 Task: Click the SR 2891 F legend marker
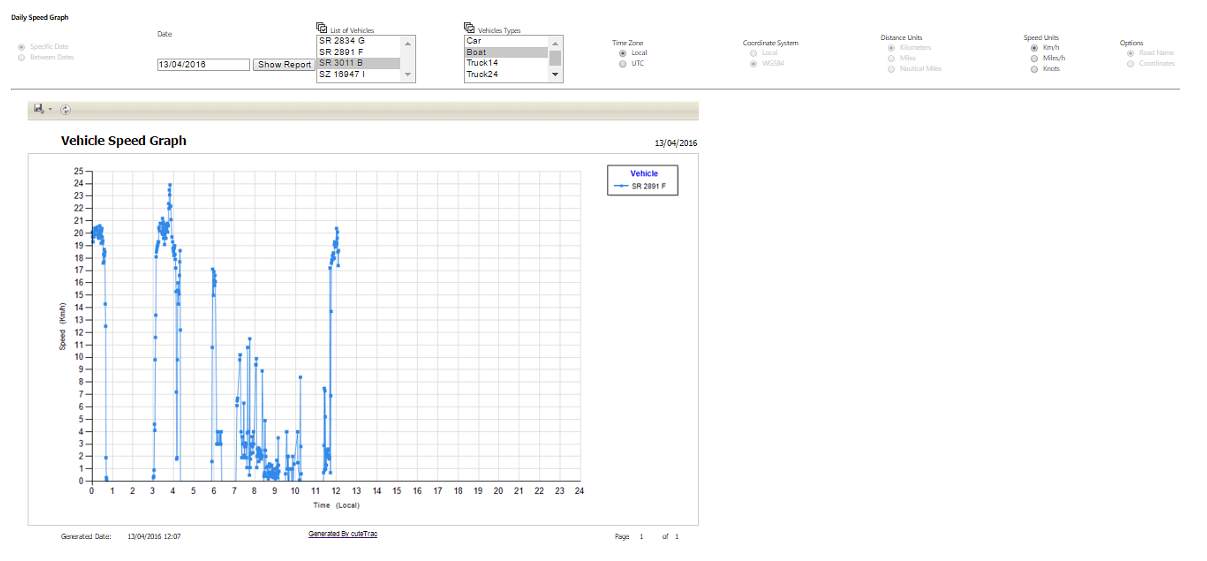pyautogui.click(x=622, y=186)
